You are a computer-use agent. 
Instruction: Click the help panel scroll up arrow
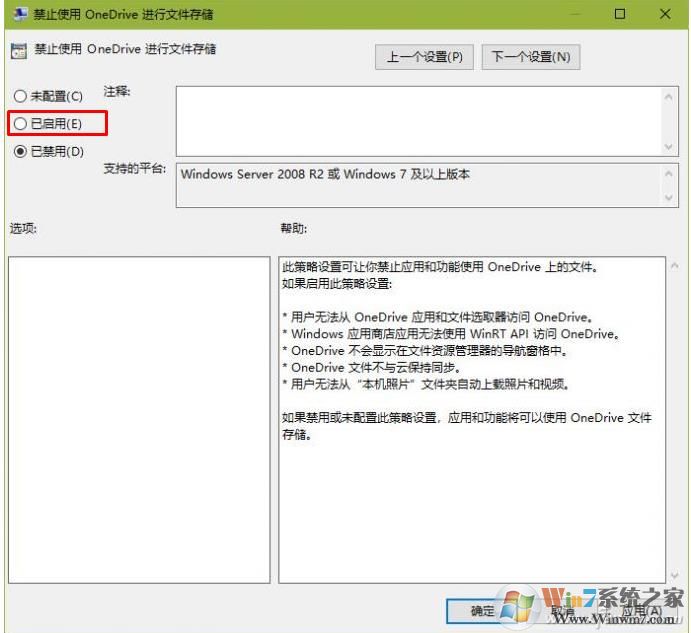(674, 266)
